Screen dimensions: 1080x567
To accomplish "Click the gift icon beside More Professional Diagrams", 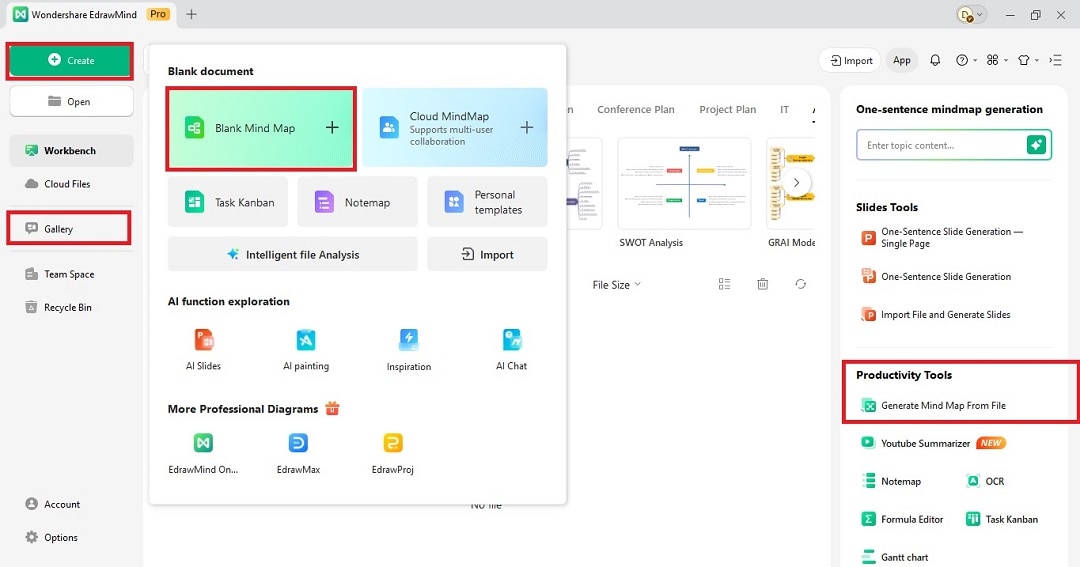I will coord(332,409).
